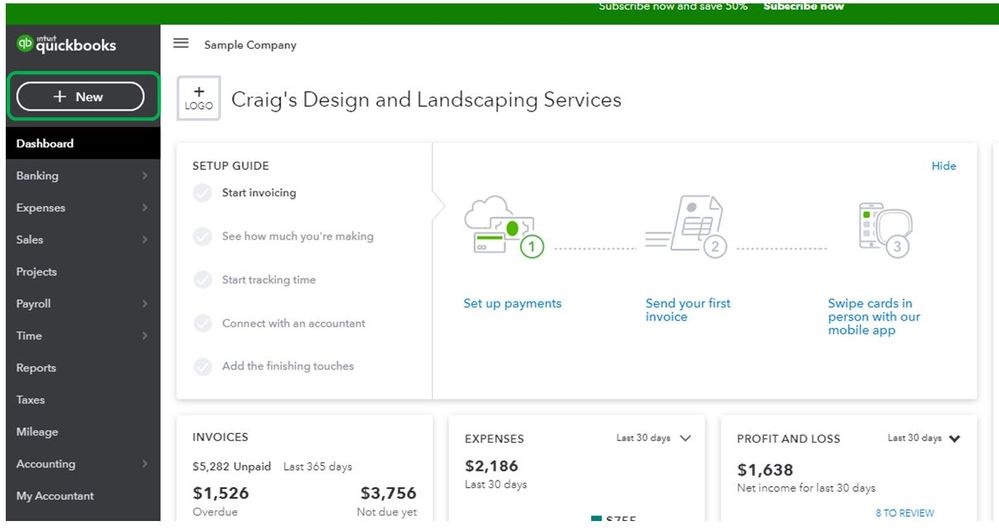
Task: Open the Dashboard menu item
Action: point(83,143)
